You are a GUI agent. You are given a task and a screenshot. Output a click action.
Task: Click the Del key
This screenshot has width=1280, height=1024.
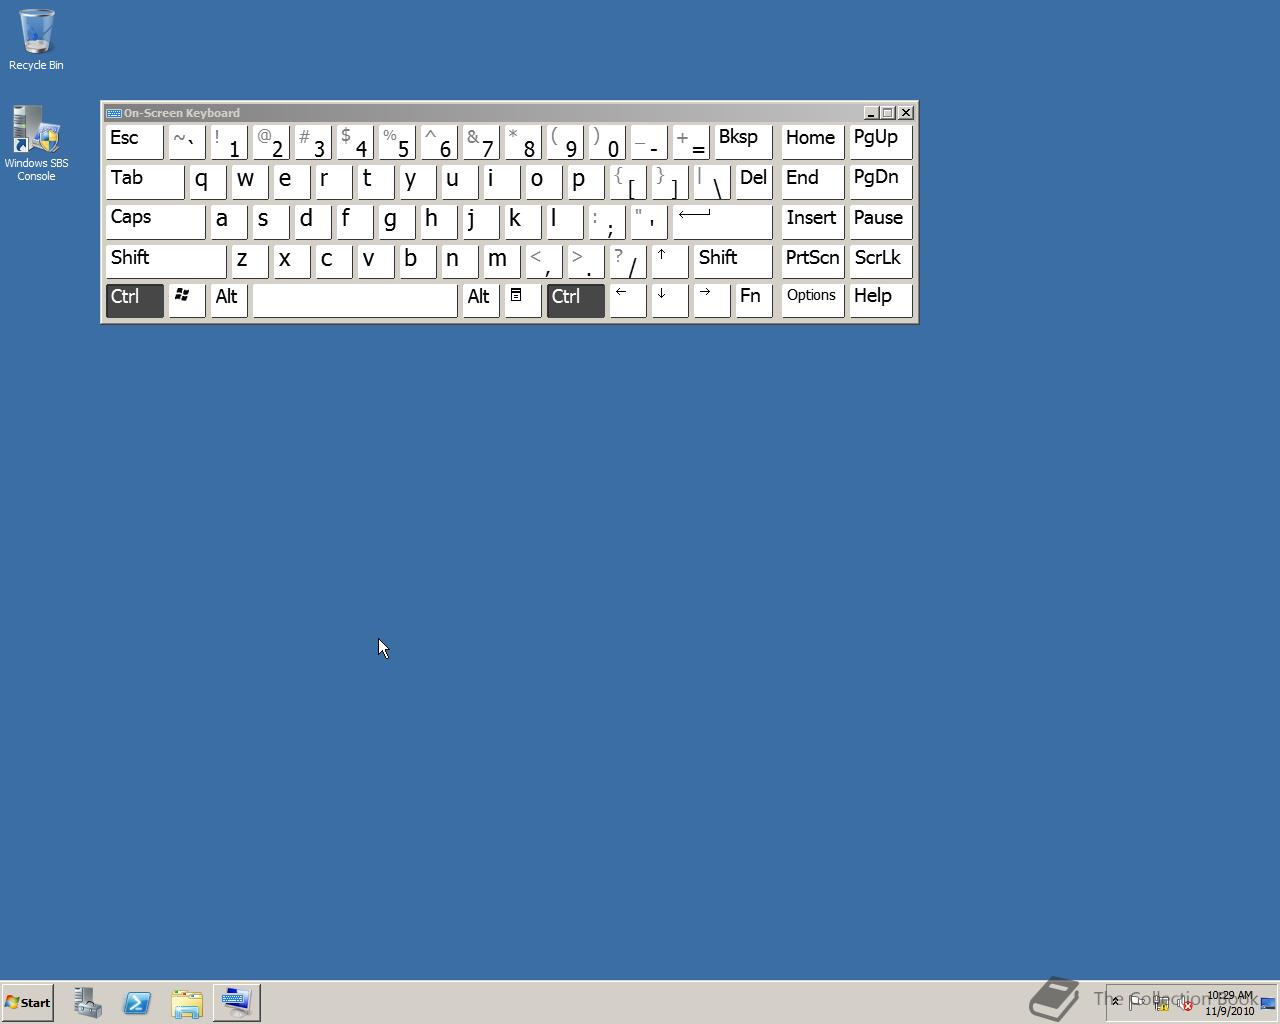[754, 181]
